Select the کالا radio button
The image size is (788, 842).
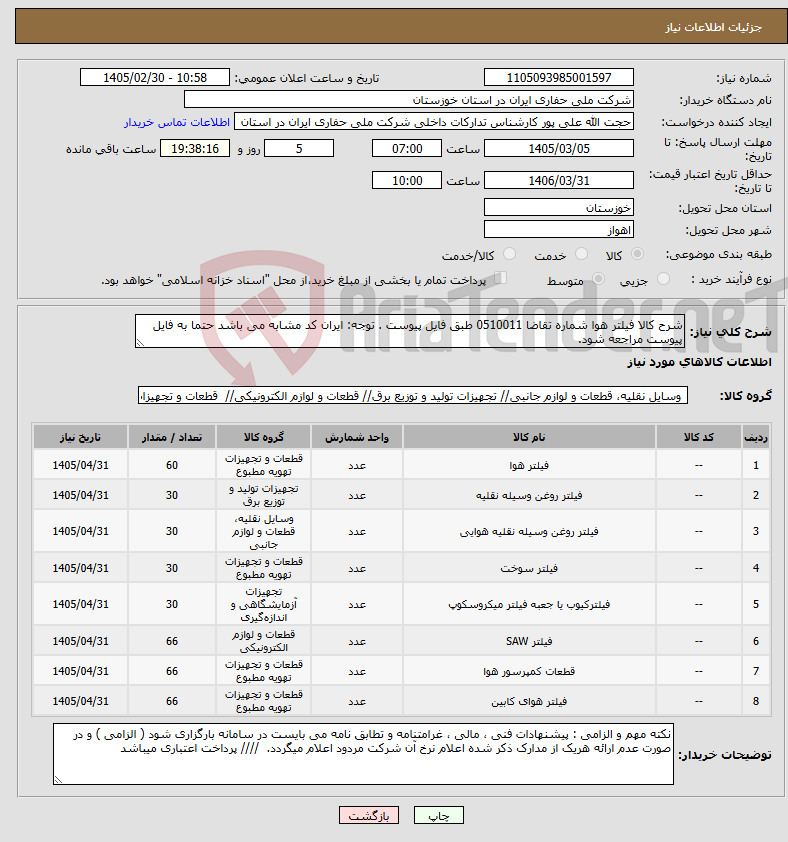pos(637,254)
